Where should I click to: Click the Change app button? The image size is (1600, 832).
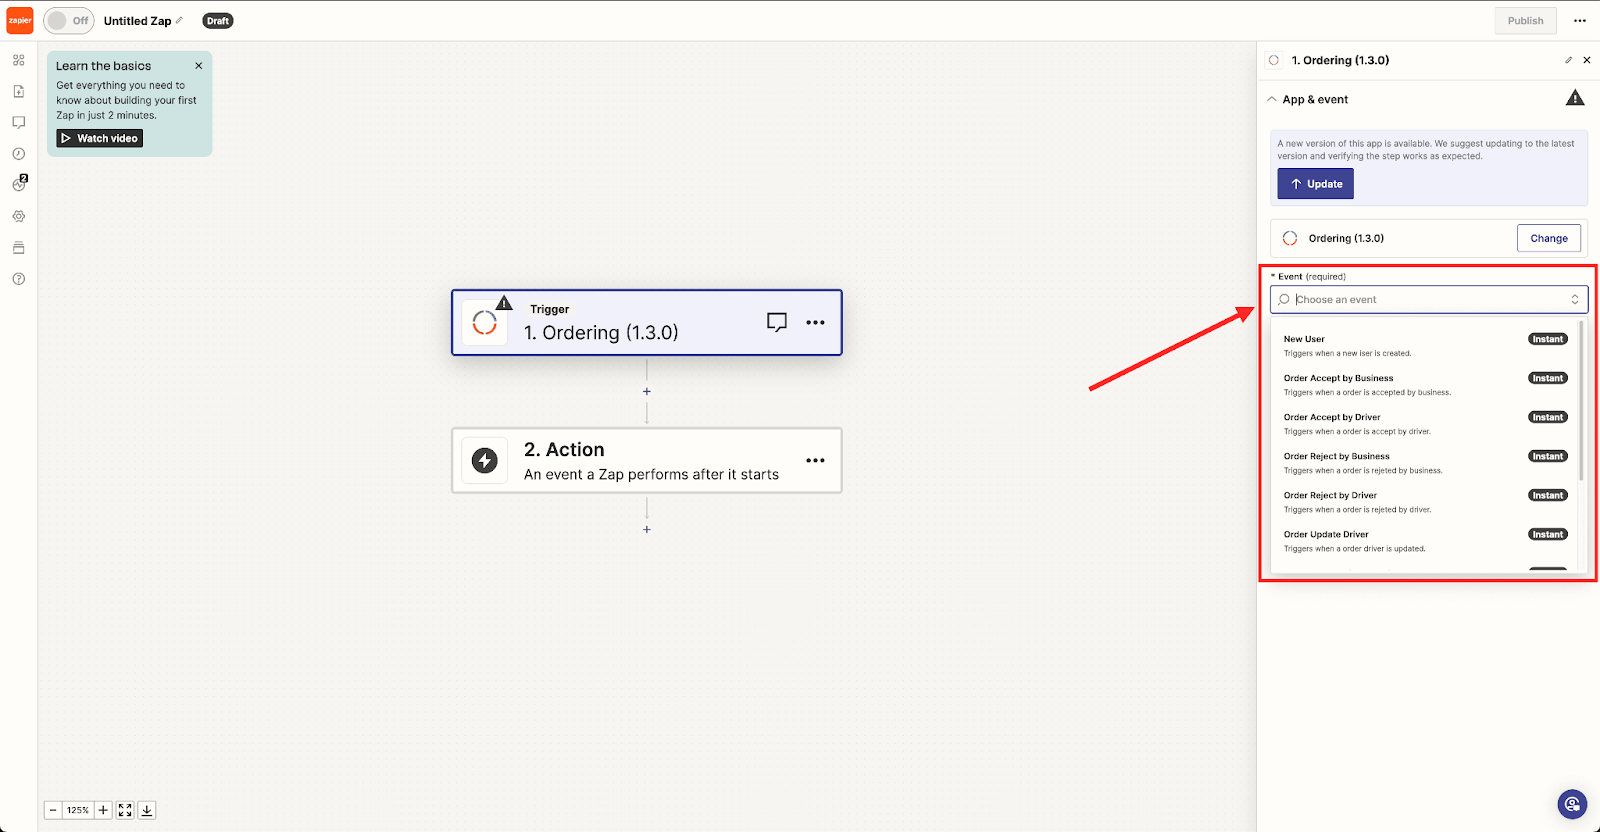pos(1549,238)
